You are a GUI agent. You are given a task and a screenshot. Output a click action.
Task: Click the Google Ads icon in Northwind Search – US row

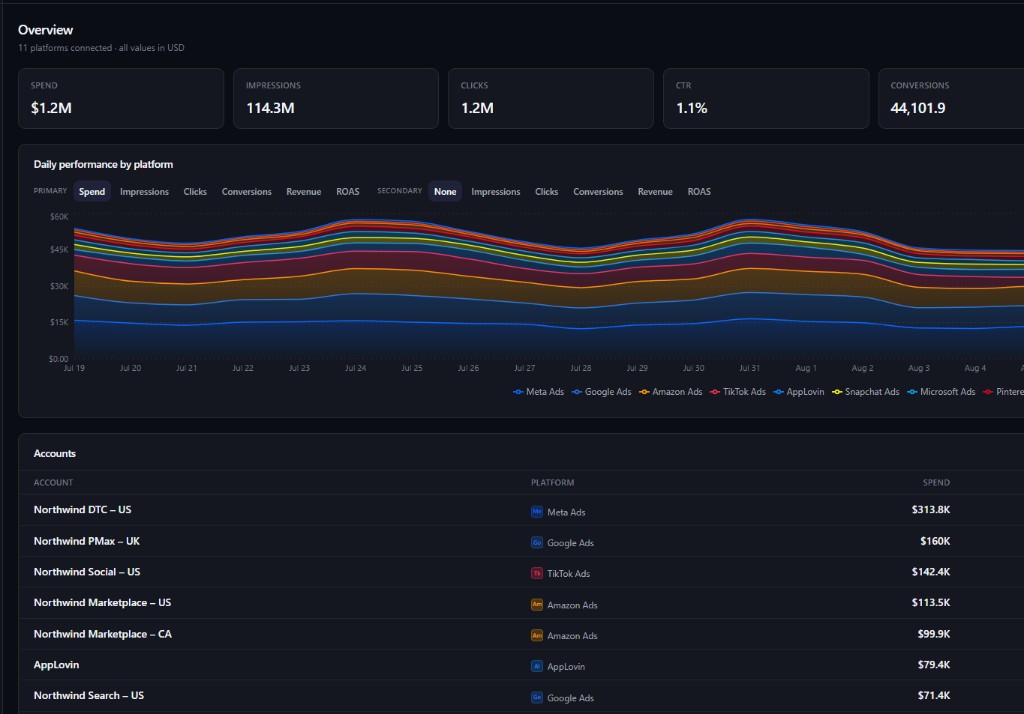pos(536,697)
